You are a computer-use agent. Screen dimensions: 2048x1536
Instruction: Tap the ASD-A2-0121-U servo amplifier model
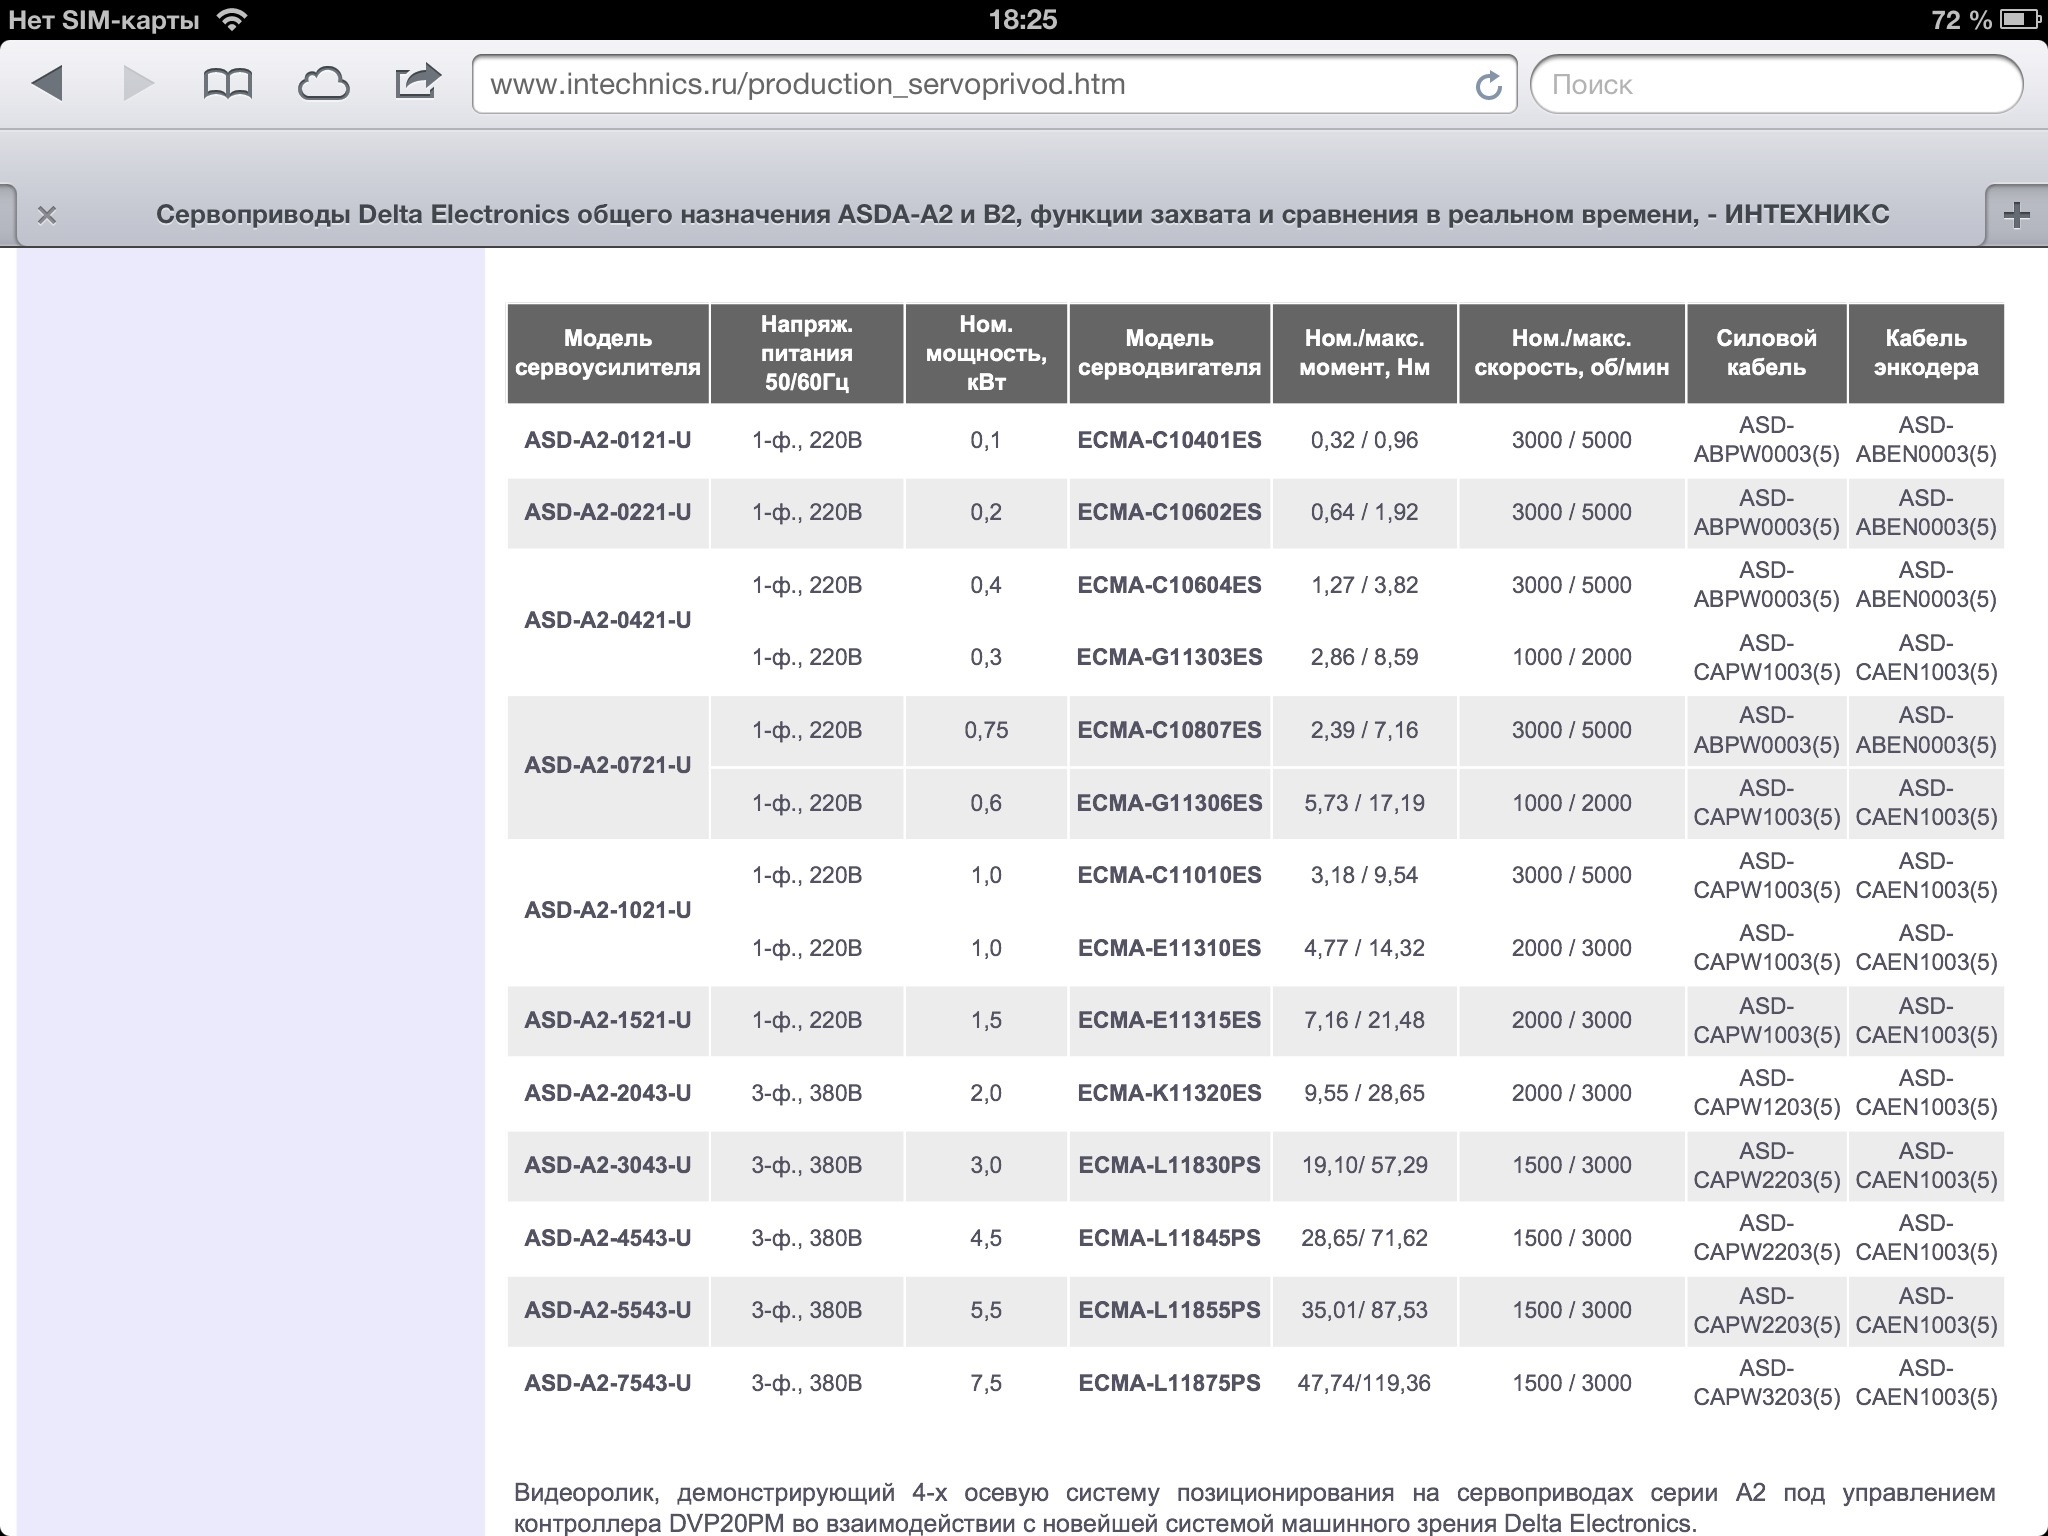(608, 440)
